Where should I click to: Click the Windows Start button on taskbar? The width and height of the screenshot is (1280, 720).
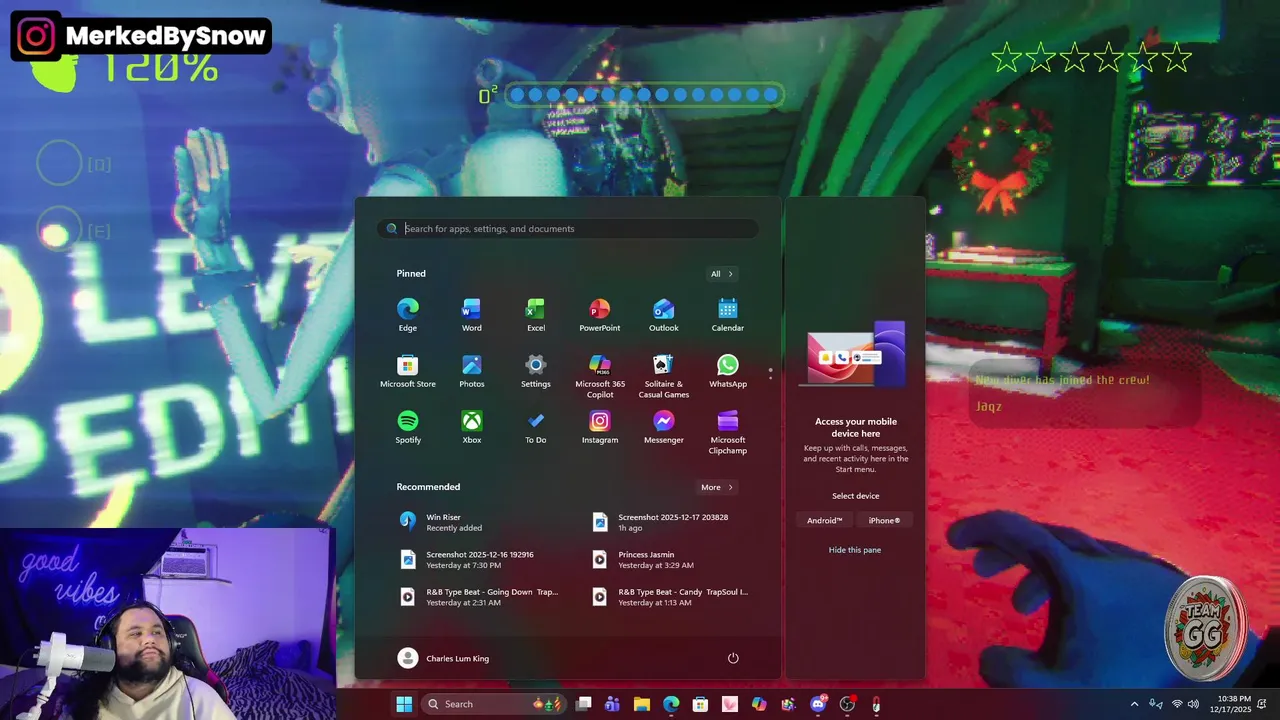404,704
